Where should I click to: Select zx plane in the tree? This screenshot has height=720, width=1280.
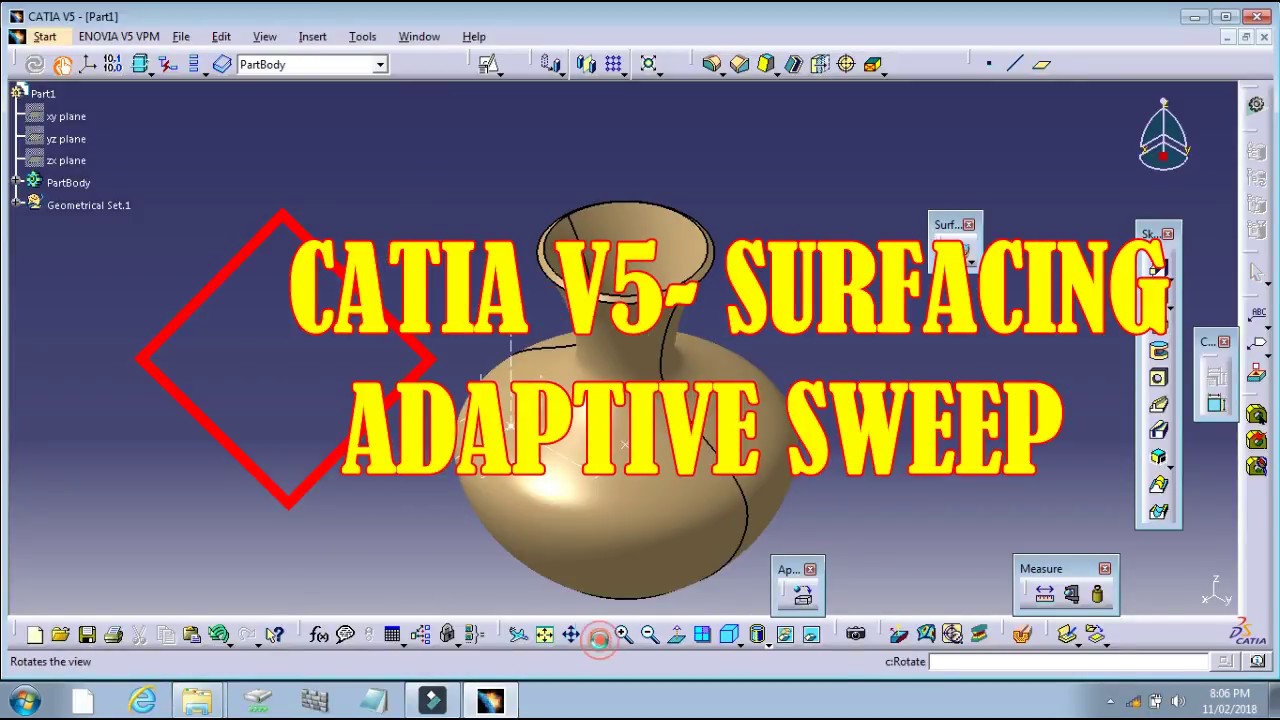(x=66, y=161)
